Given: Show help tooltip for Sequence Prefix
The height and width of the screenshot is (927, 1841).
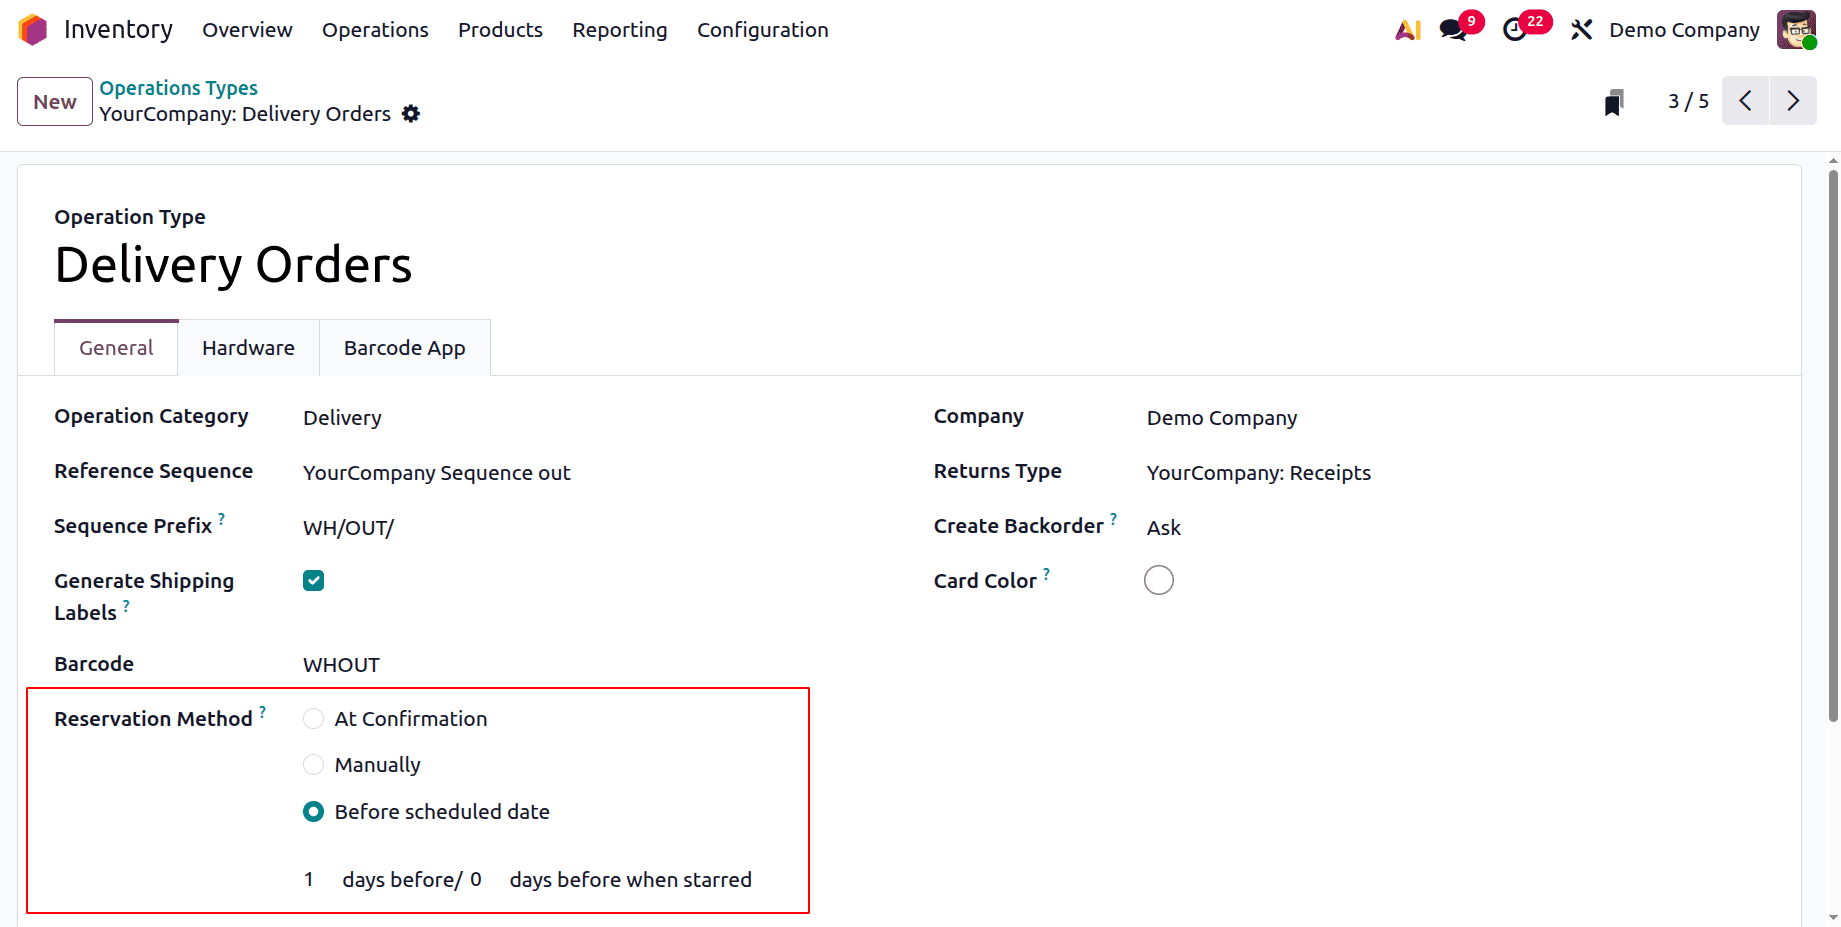Looking at the screenshot, I should pyautogui.click(x=222, y=518).
